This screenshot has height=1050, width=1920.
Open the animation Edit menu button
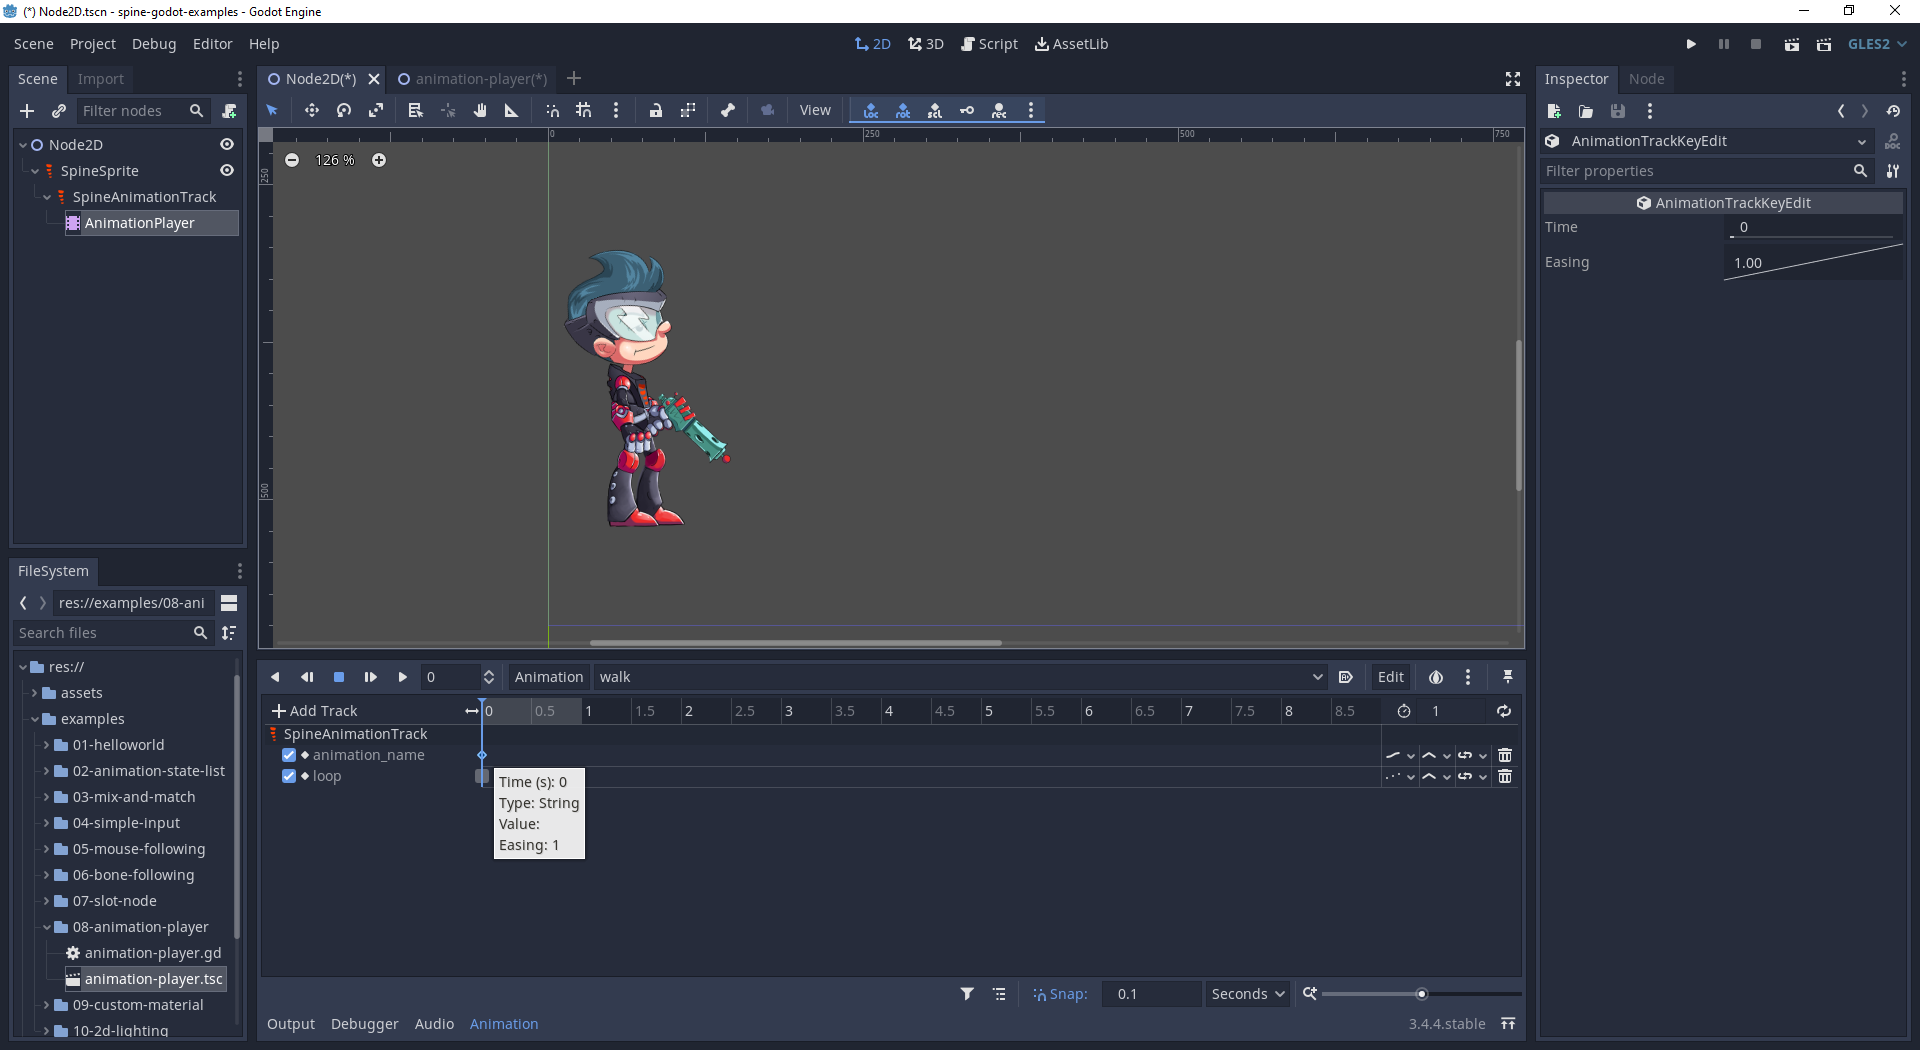(1391, 677)
